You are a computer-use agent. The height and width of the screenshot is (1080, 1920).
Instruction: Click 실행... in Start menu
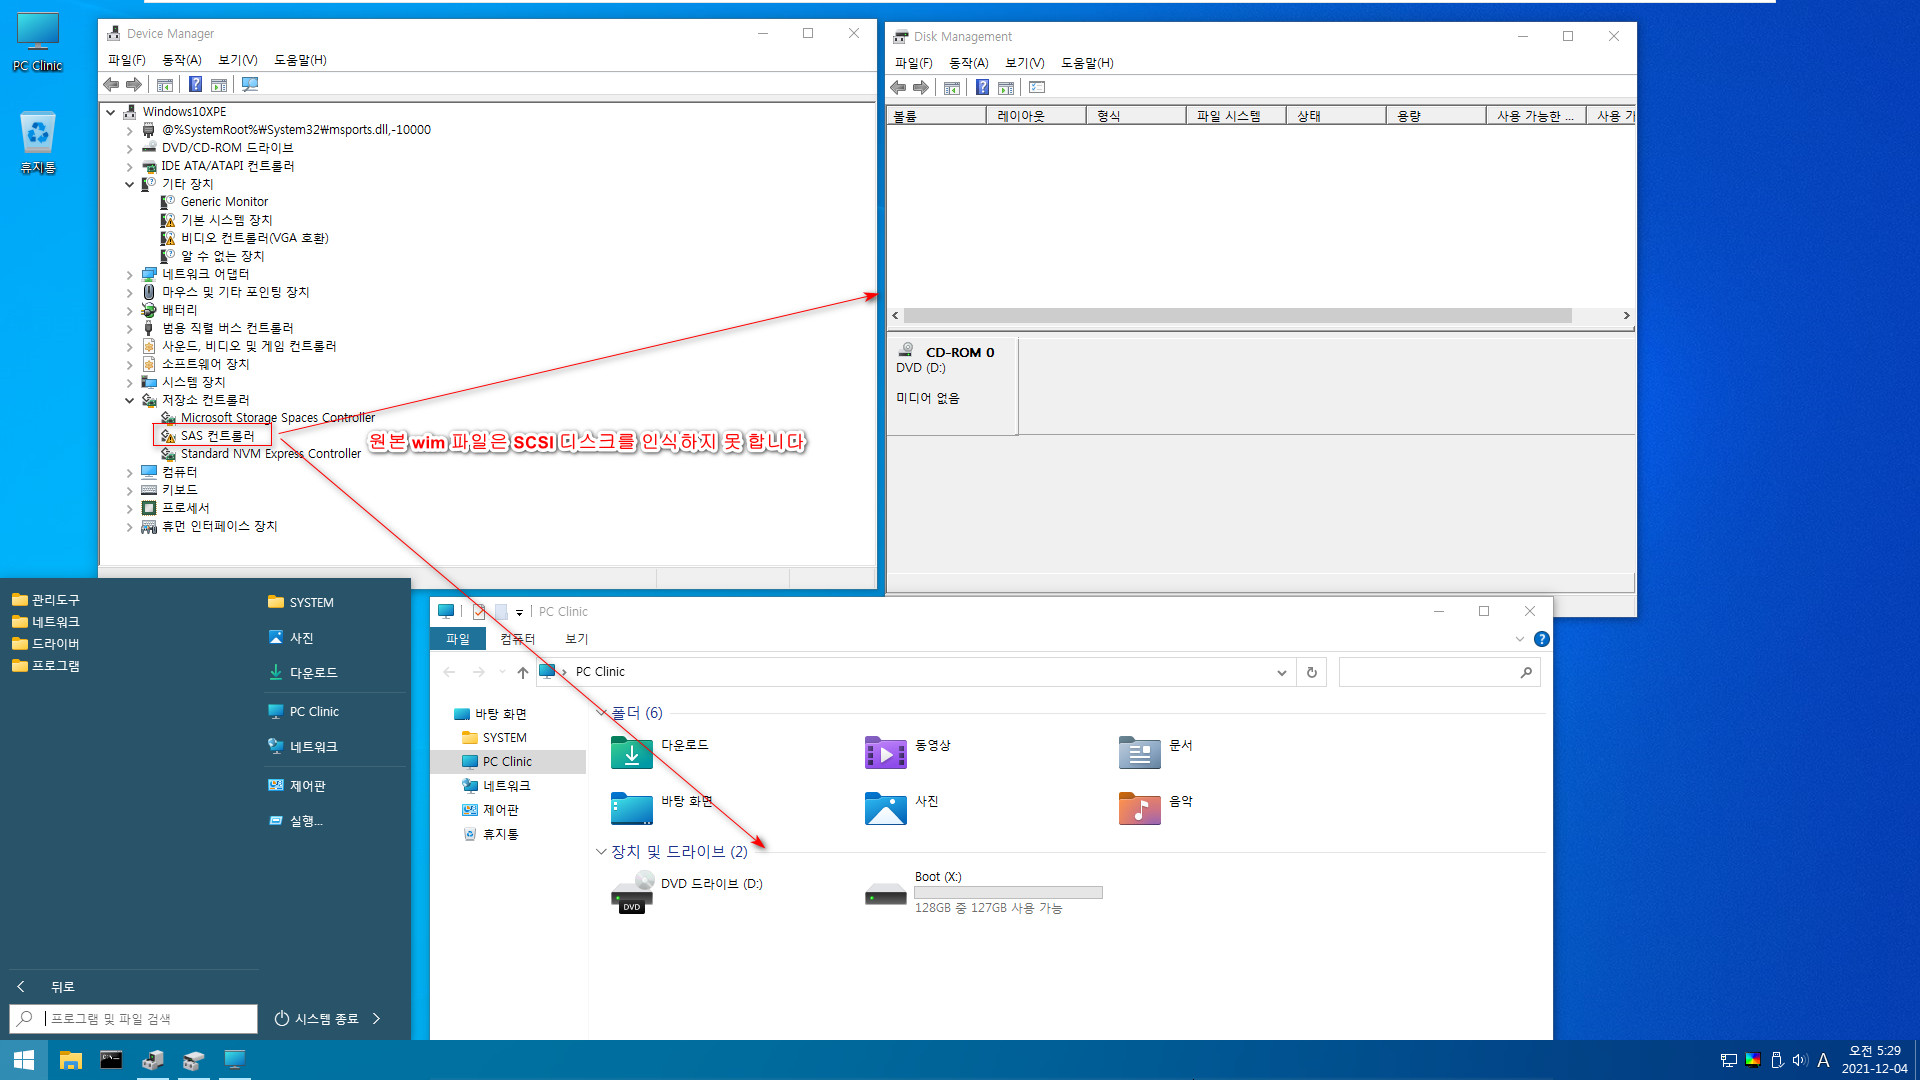click(x=296, y=821)
